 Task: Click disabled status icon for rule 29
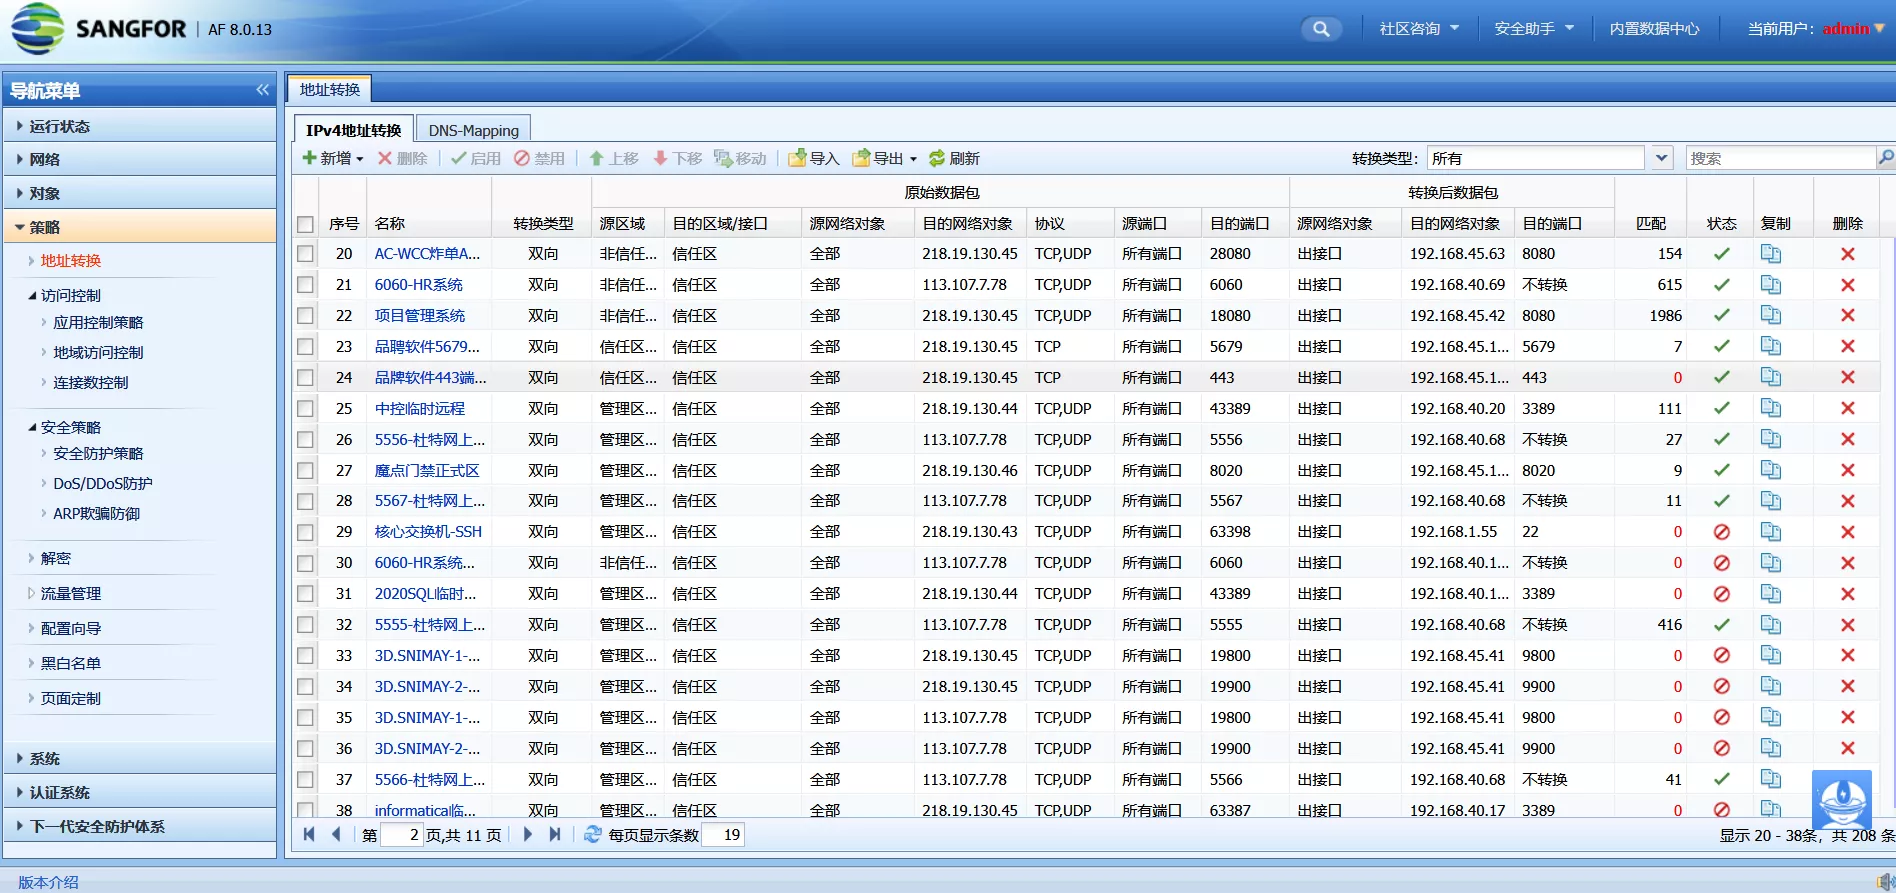point(1721,532)
